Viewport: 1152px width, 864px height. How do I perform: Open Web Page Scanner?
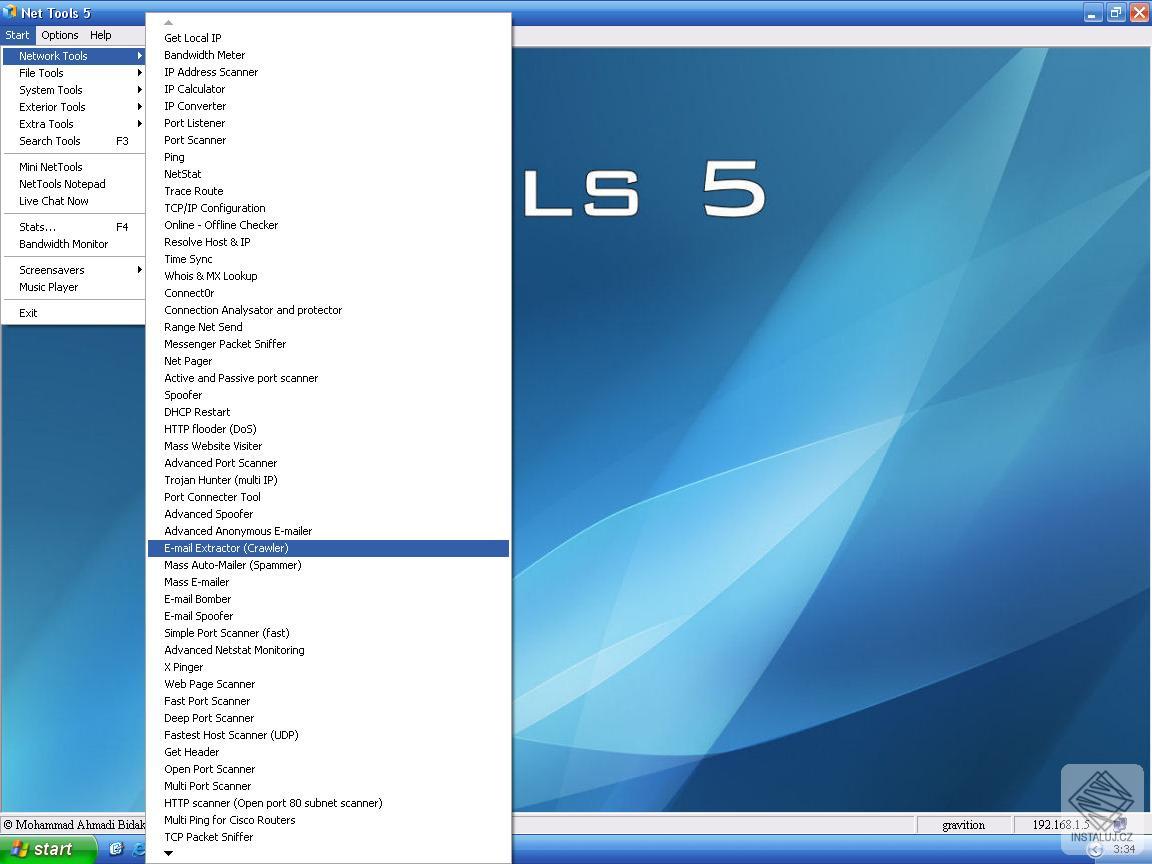(x=328, y=684)
